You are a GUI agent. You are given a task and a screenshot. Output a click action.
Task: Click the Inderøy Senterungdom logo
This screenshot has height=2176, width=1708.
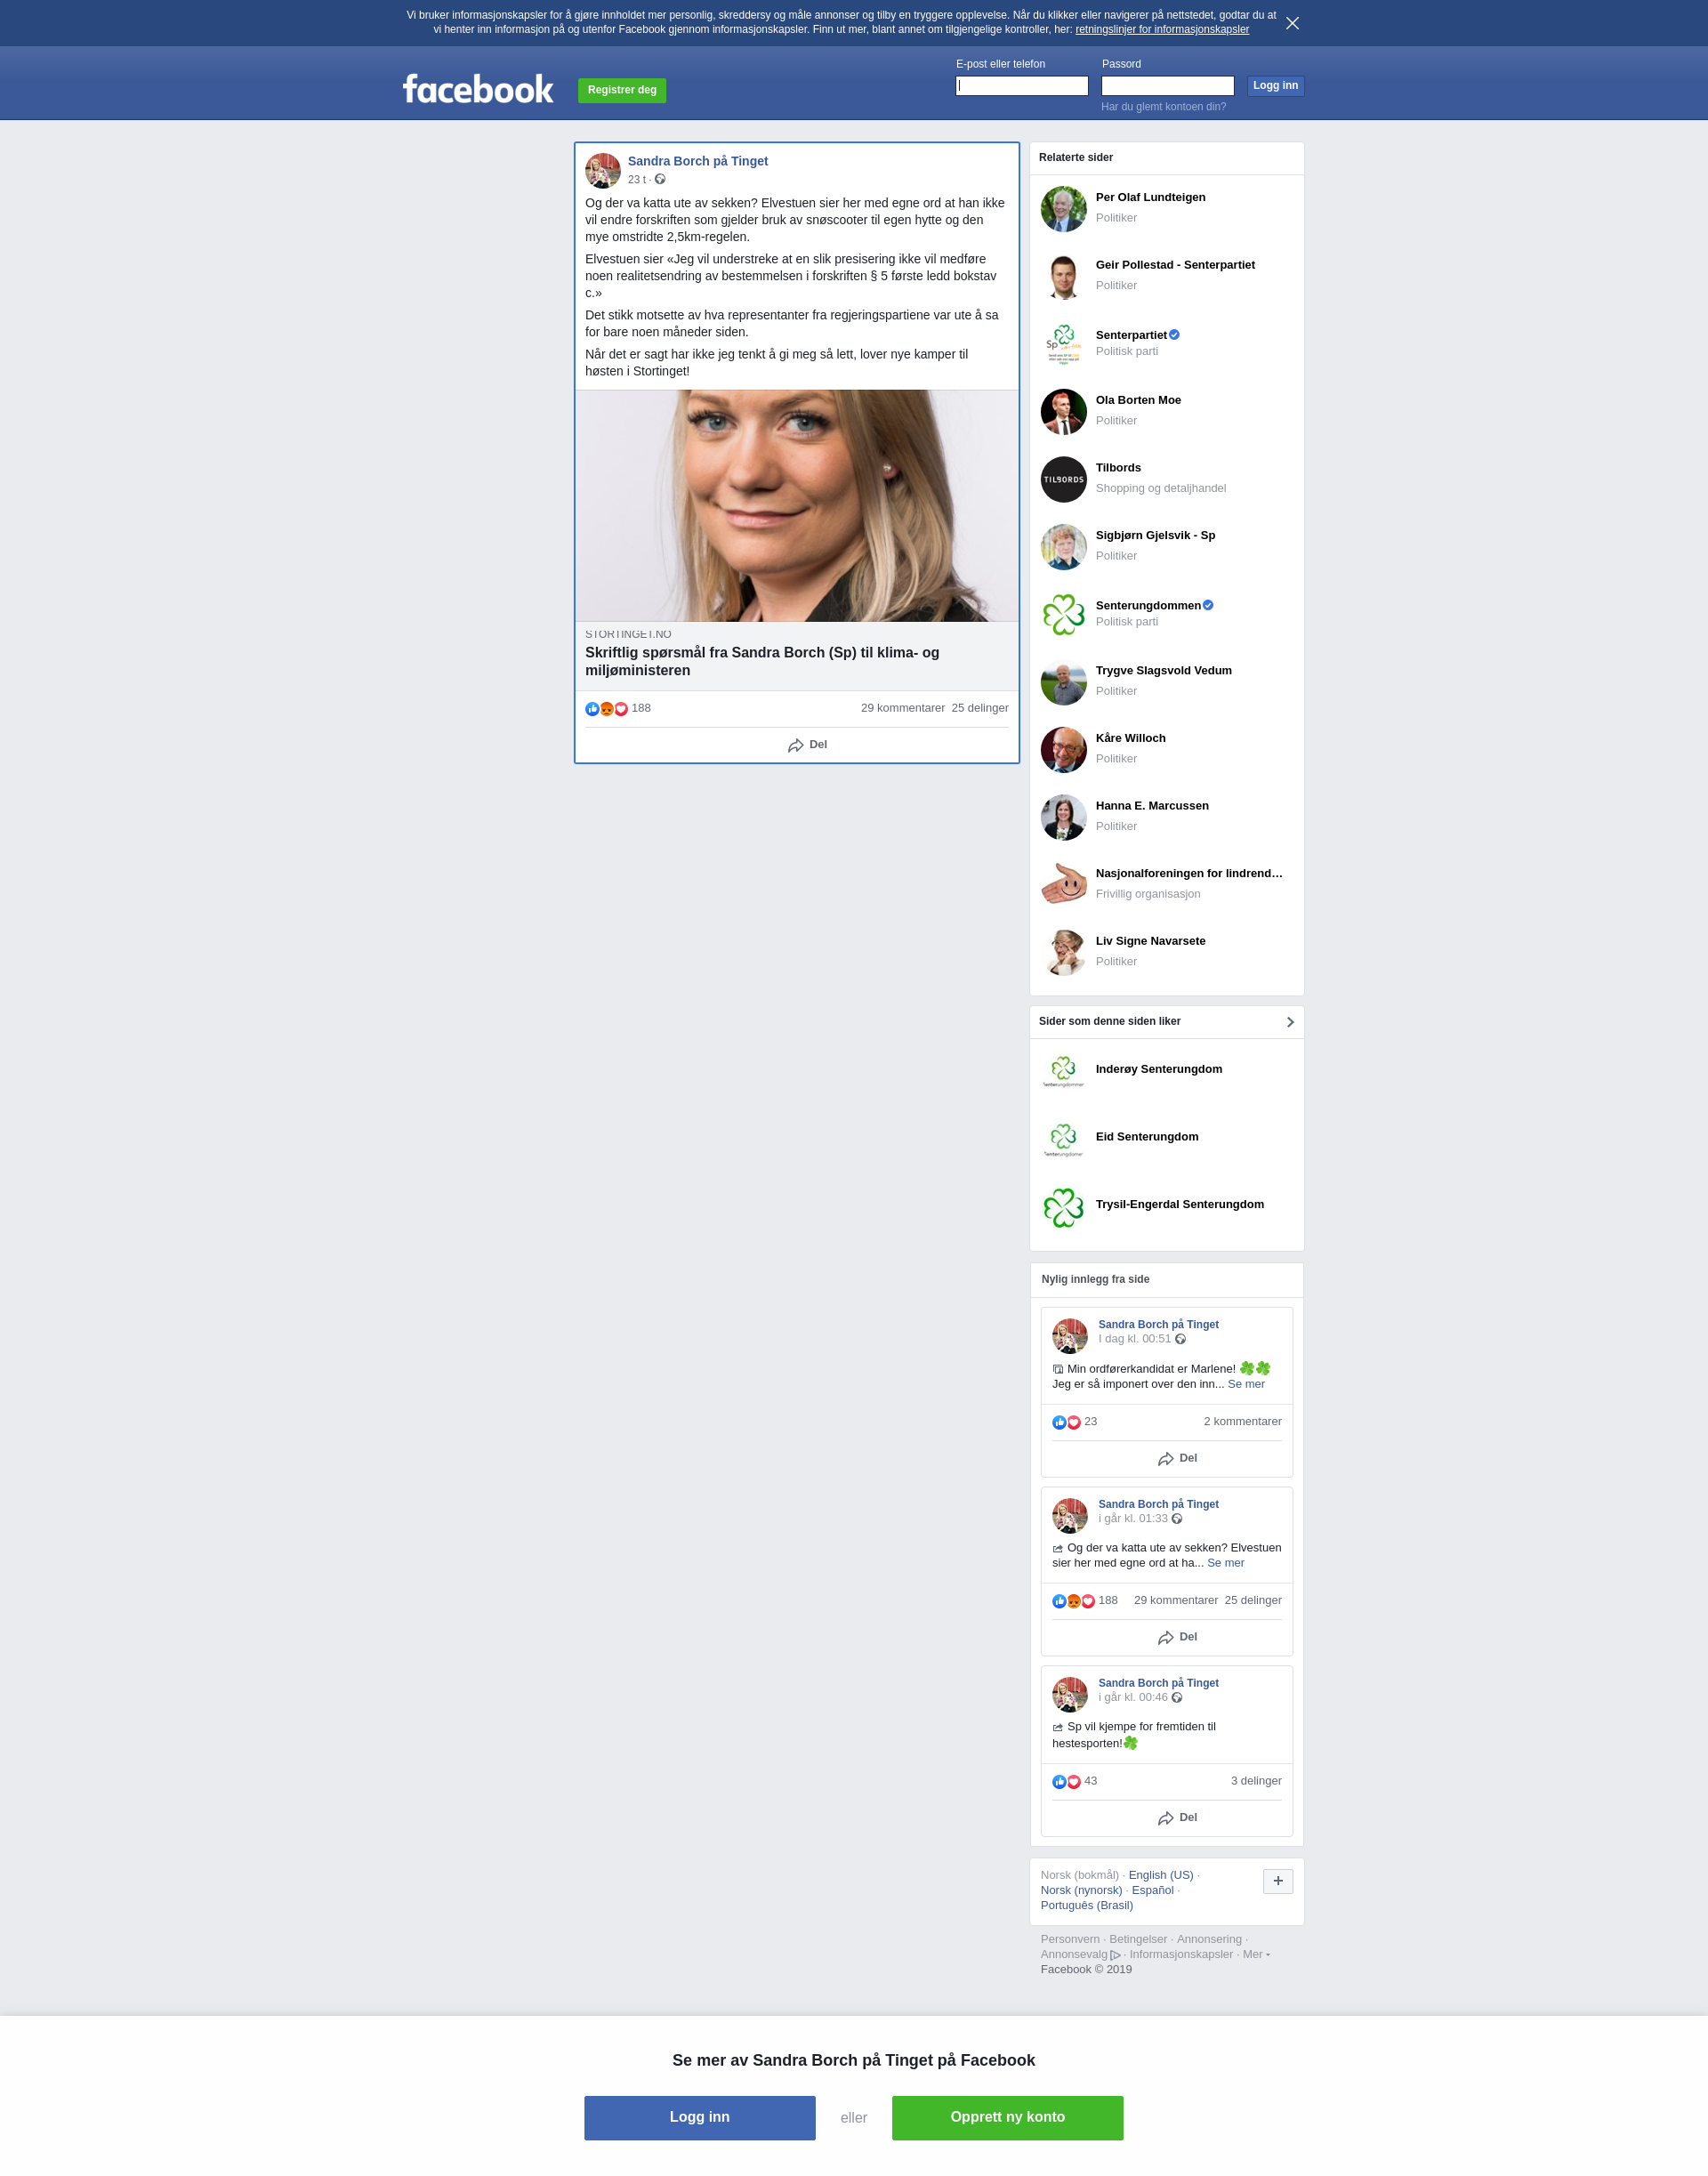1063,1072
